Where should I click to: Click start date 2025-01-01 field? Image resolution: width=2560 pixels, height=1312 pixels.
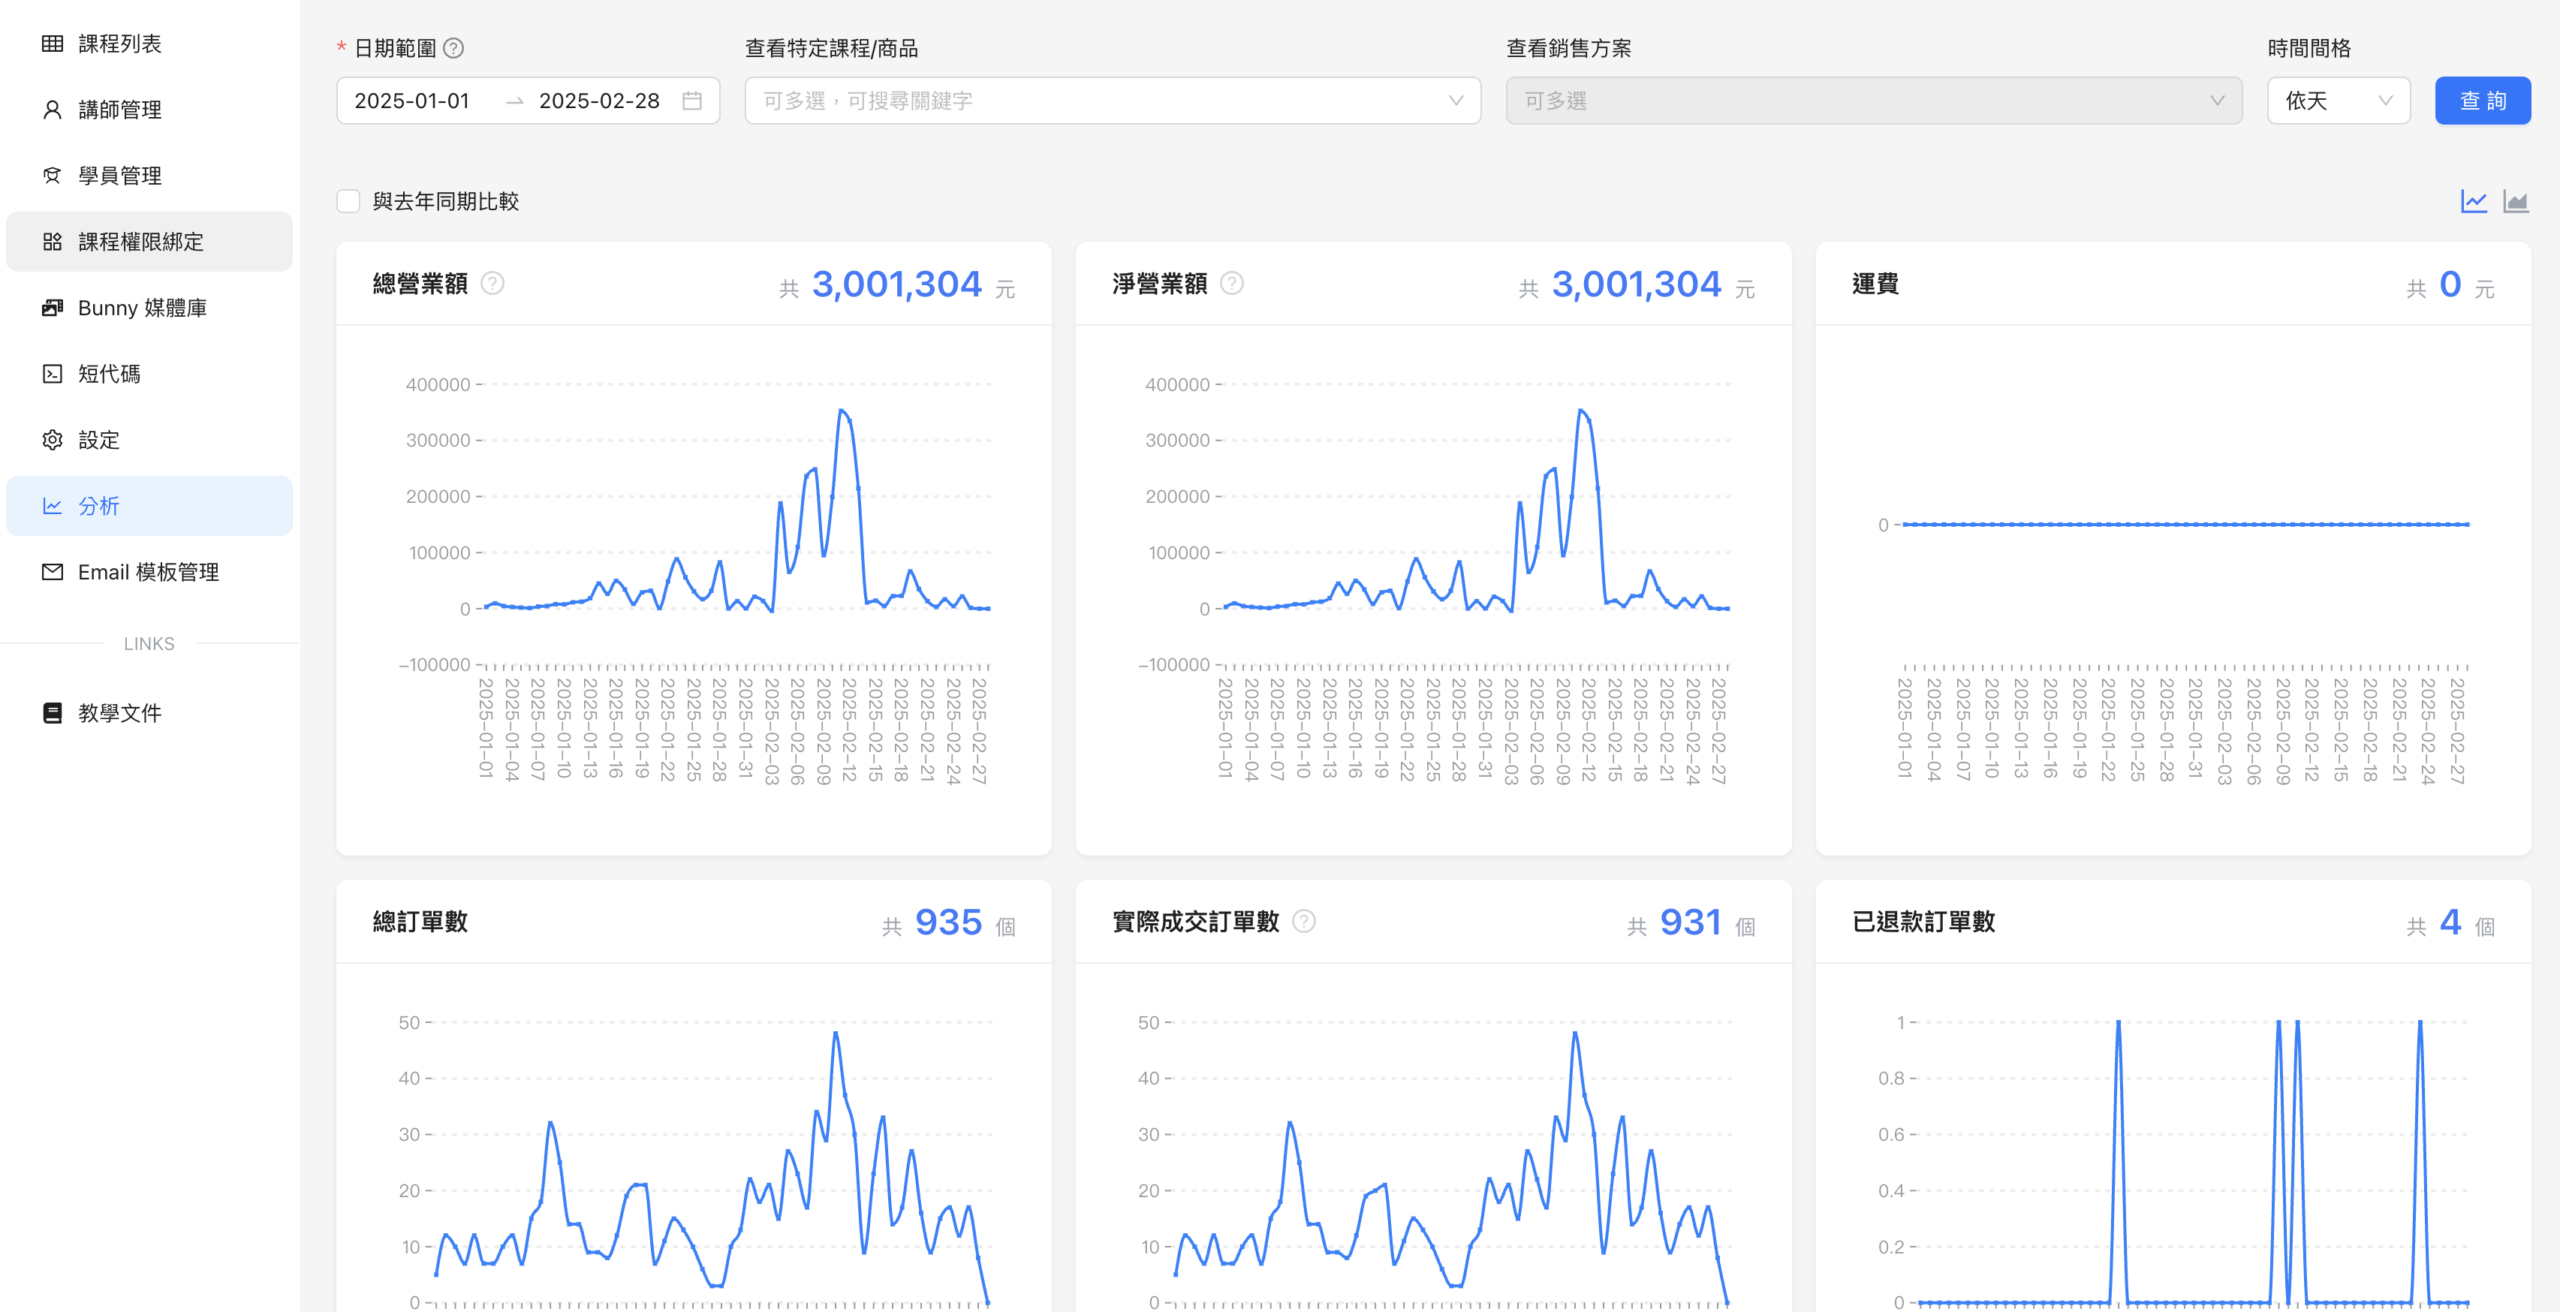click(412, 101)
